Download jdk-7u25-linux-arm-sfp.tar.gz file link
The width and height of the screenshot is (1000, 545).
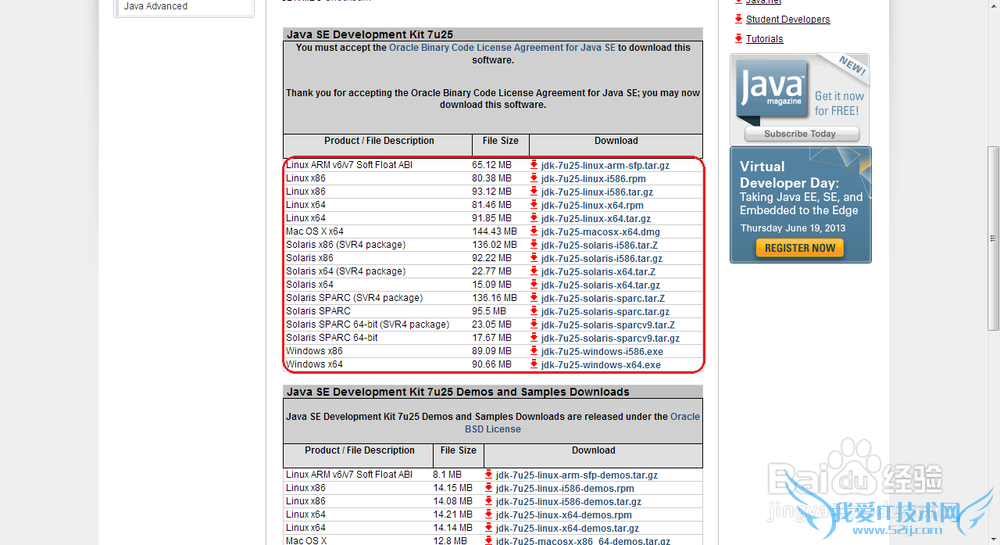605,166
